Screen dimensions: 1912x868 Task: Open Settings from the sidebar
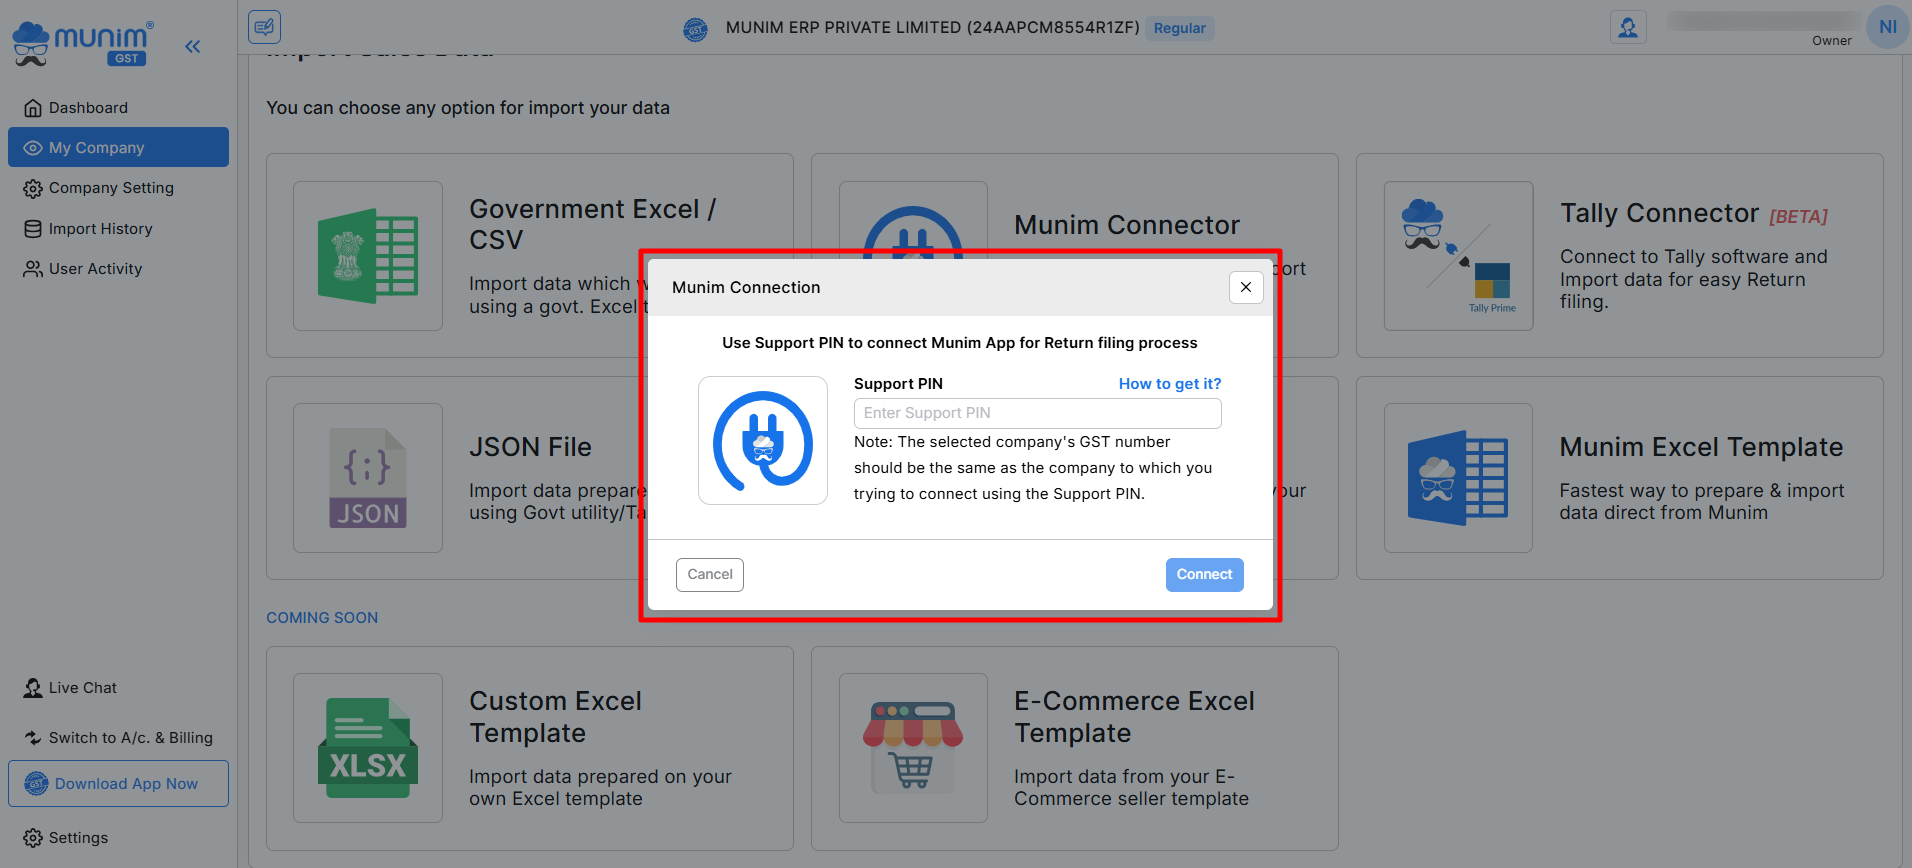(77, 838)
